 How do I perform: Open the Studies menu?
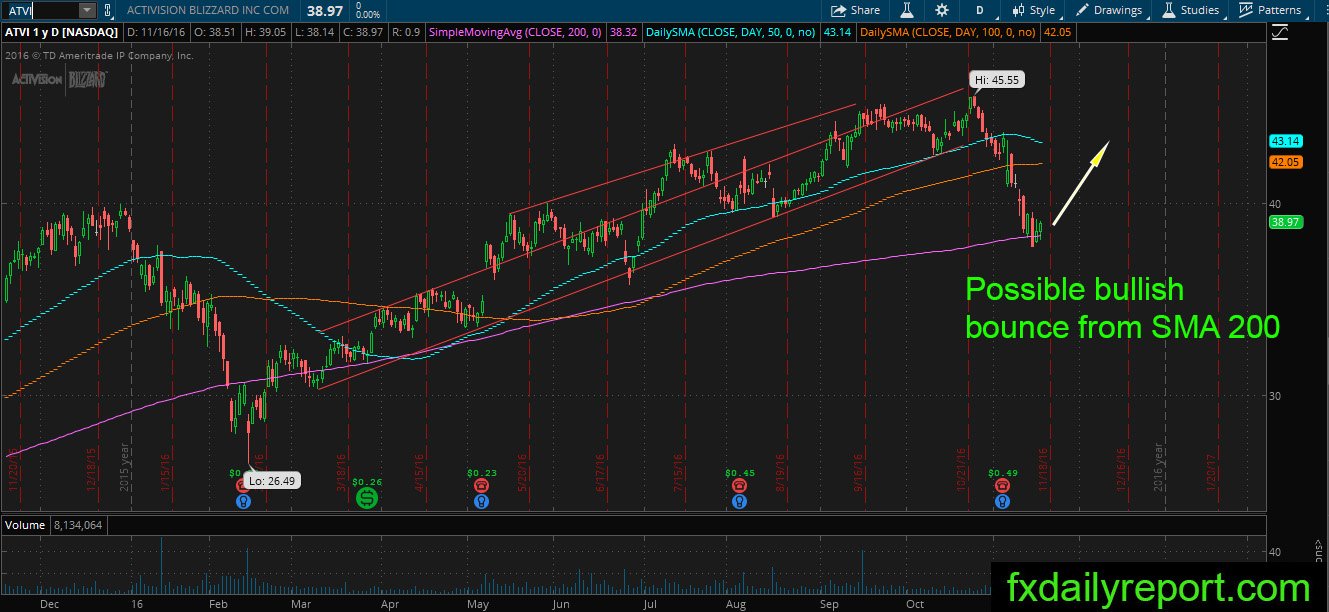coord(1191,10)
